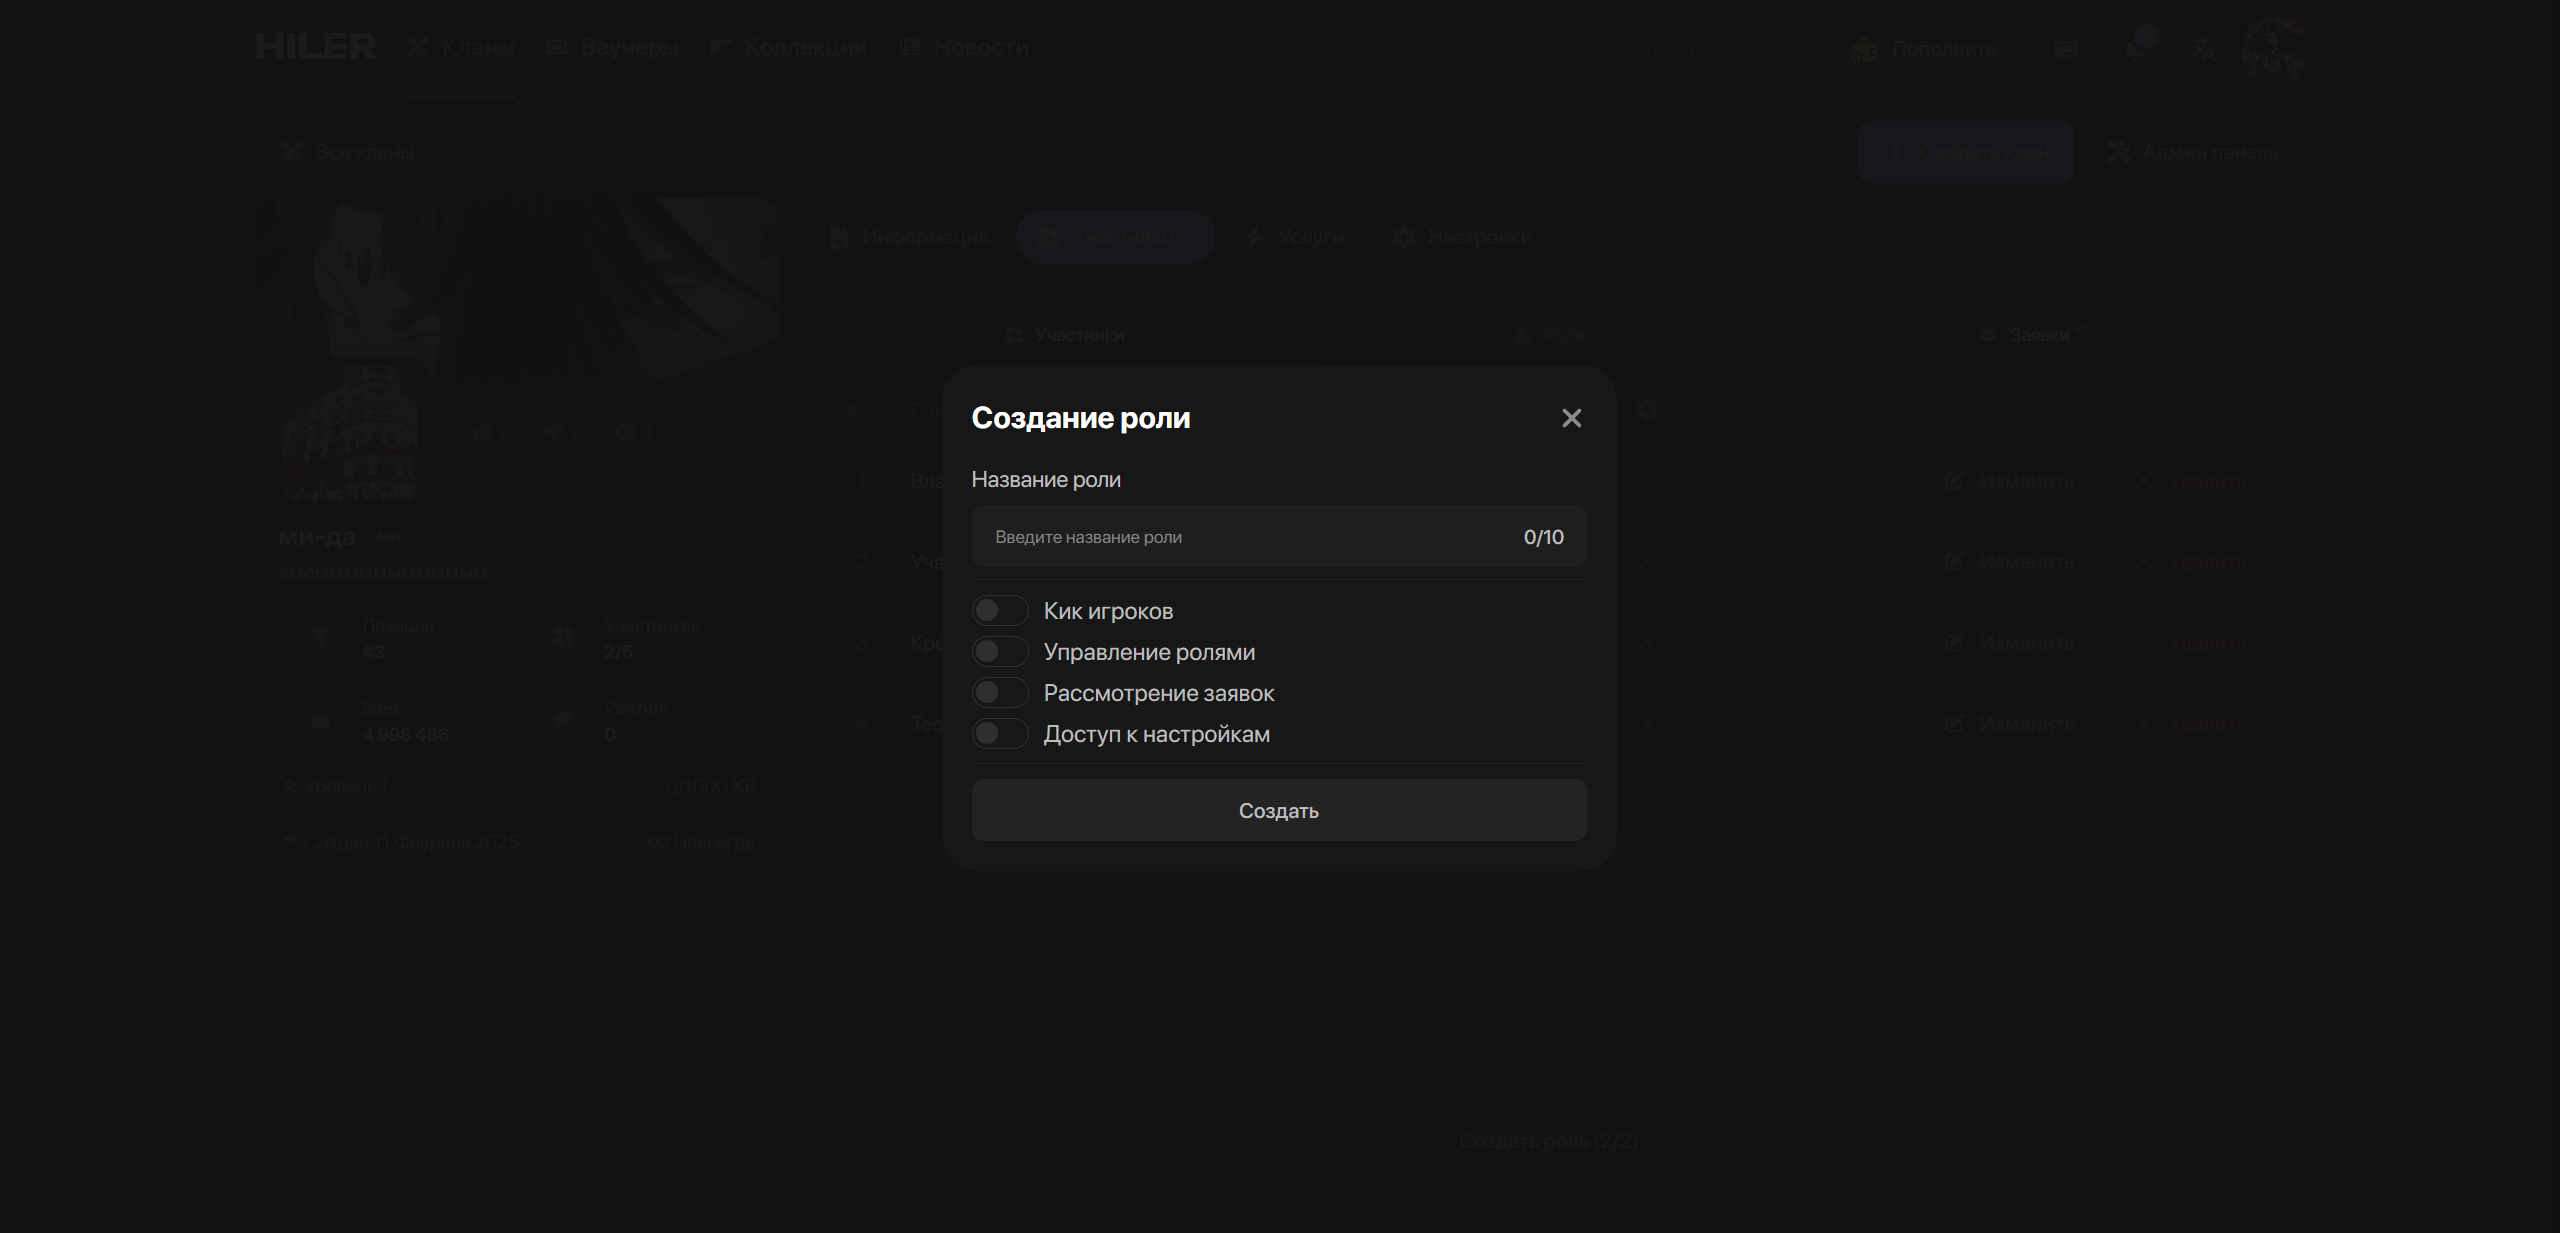Switch to the Услуги tab
The image size is (2560, 1233).
click(1294, 237)
